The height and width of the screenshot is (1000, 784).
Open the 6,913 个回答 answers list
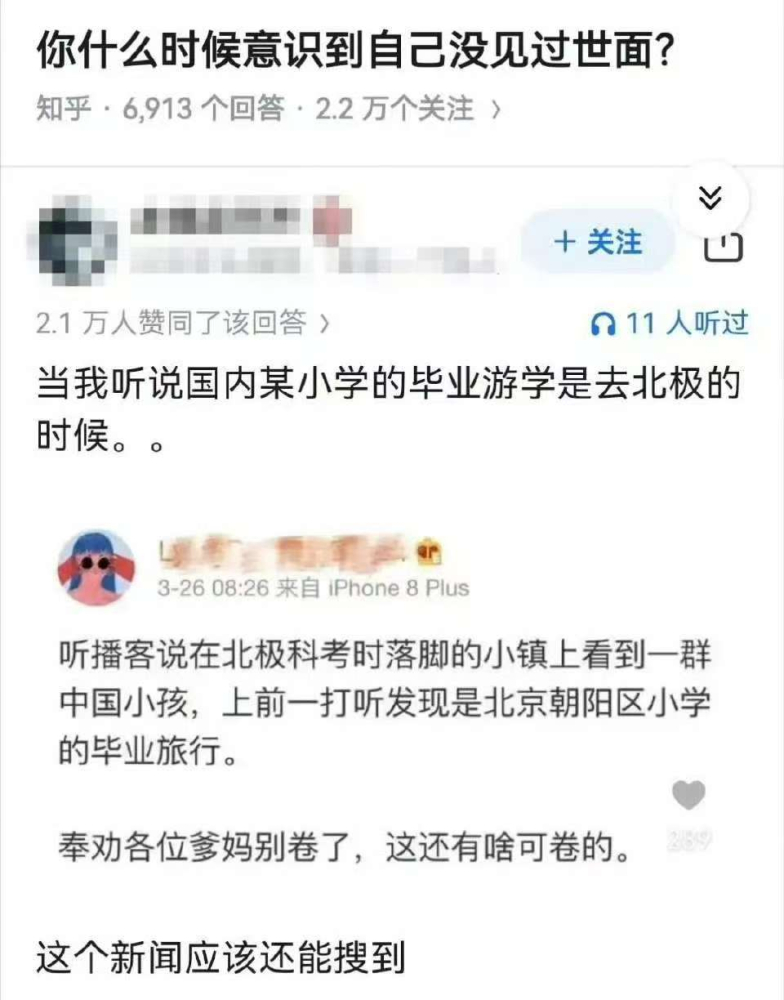click(x=203, y=108)
